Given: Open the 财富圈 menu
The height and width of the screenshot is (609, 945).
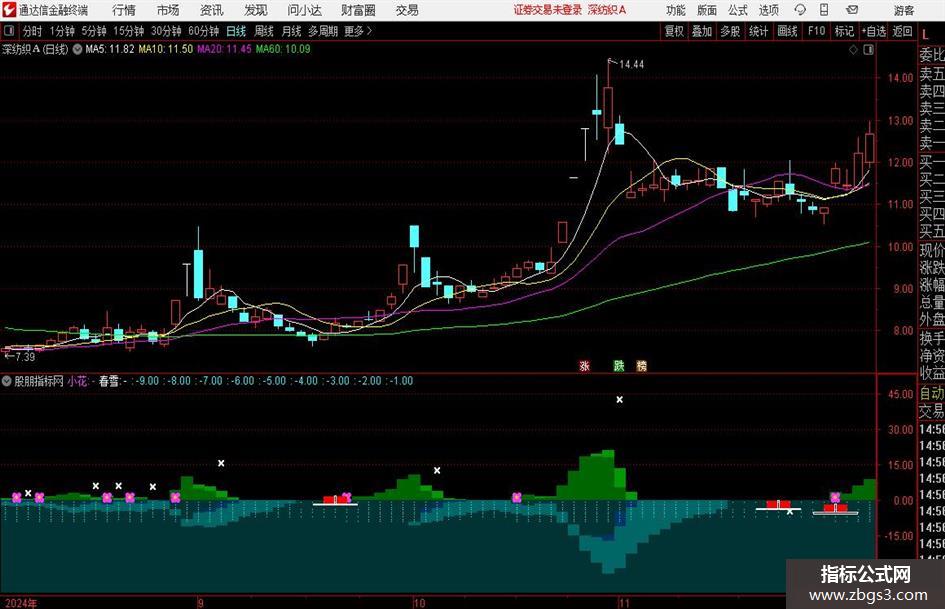Looking at the screenshot, I should 358,10.
